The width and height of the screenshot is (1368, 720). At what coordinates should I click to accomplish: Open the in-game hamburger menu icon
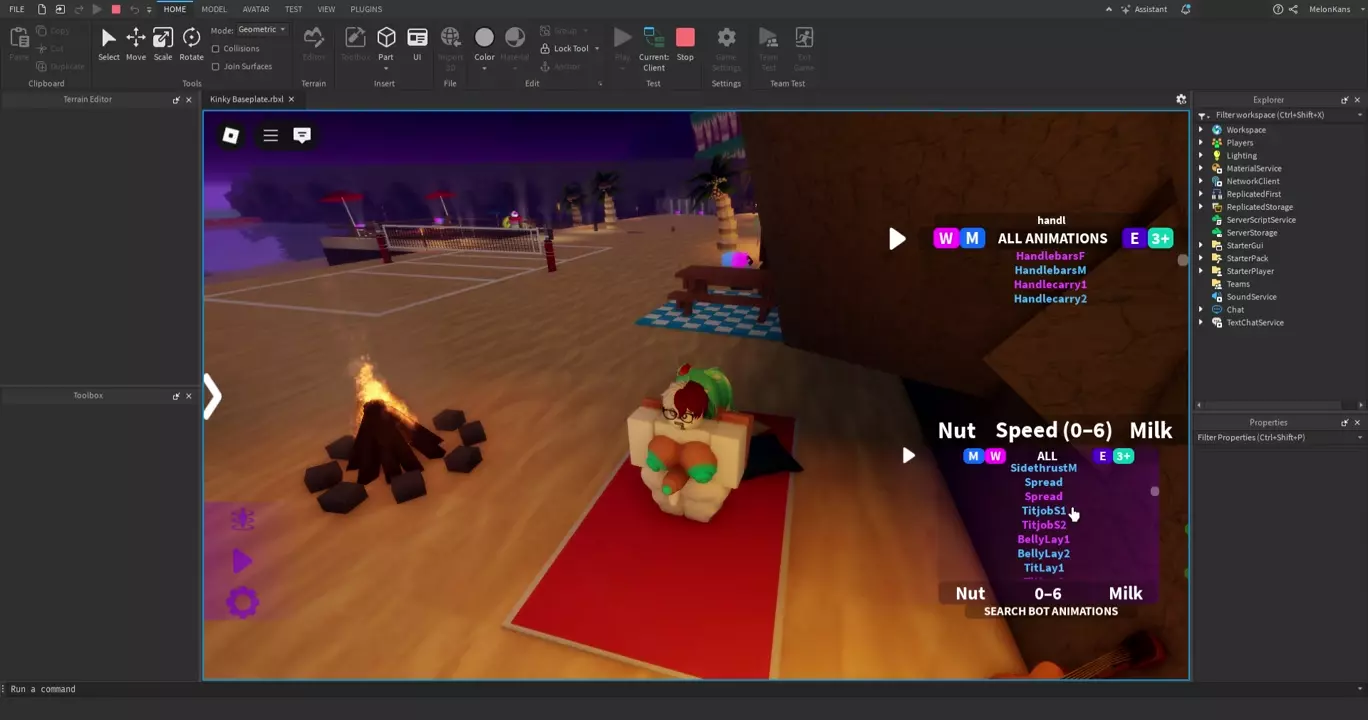pyautogui.click(x=270, y=135)
